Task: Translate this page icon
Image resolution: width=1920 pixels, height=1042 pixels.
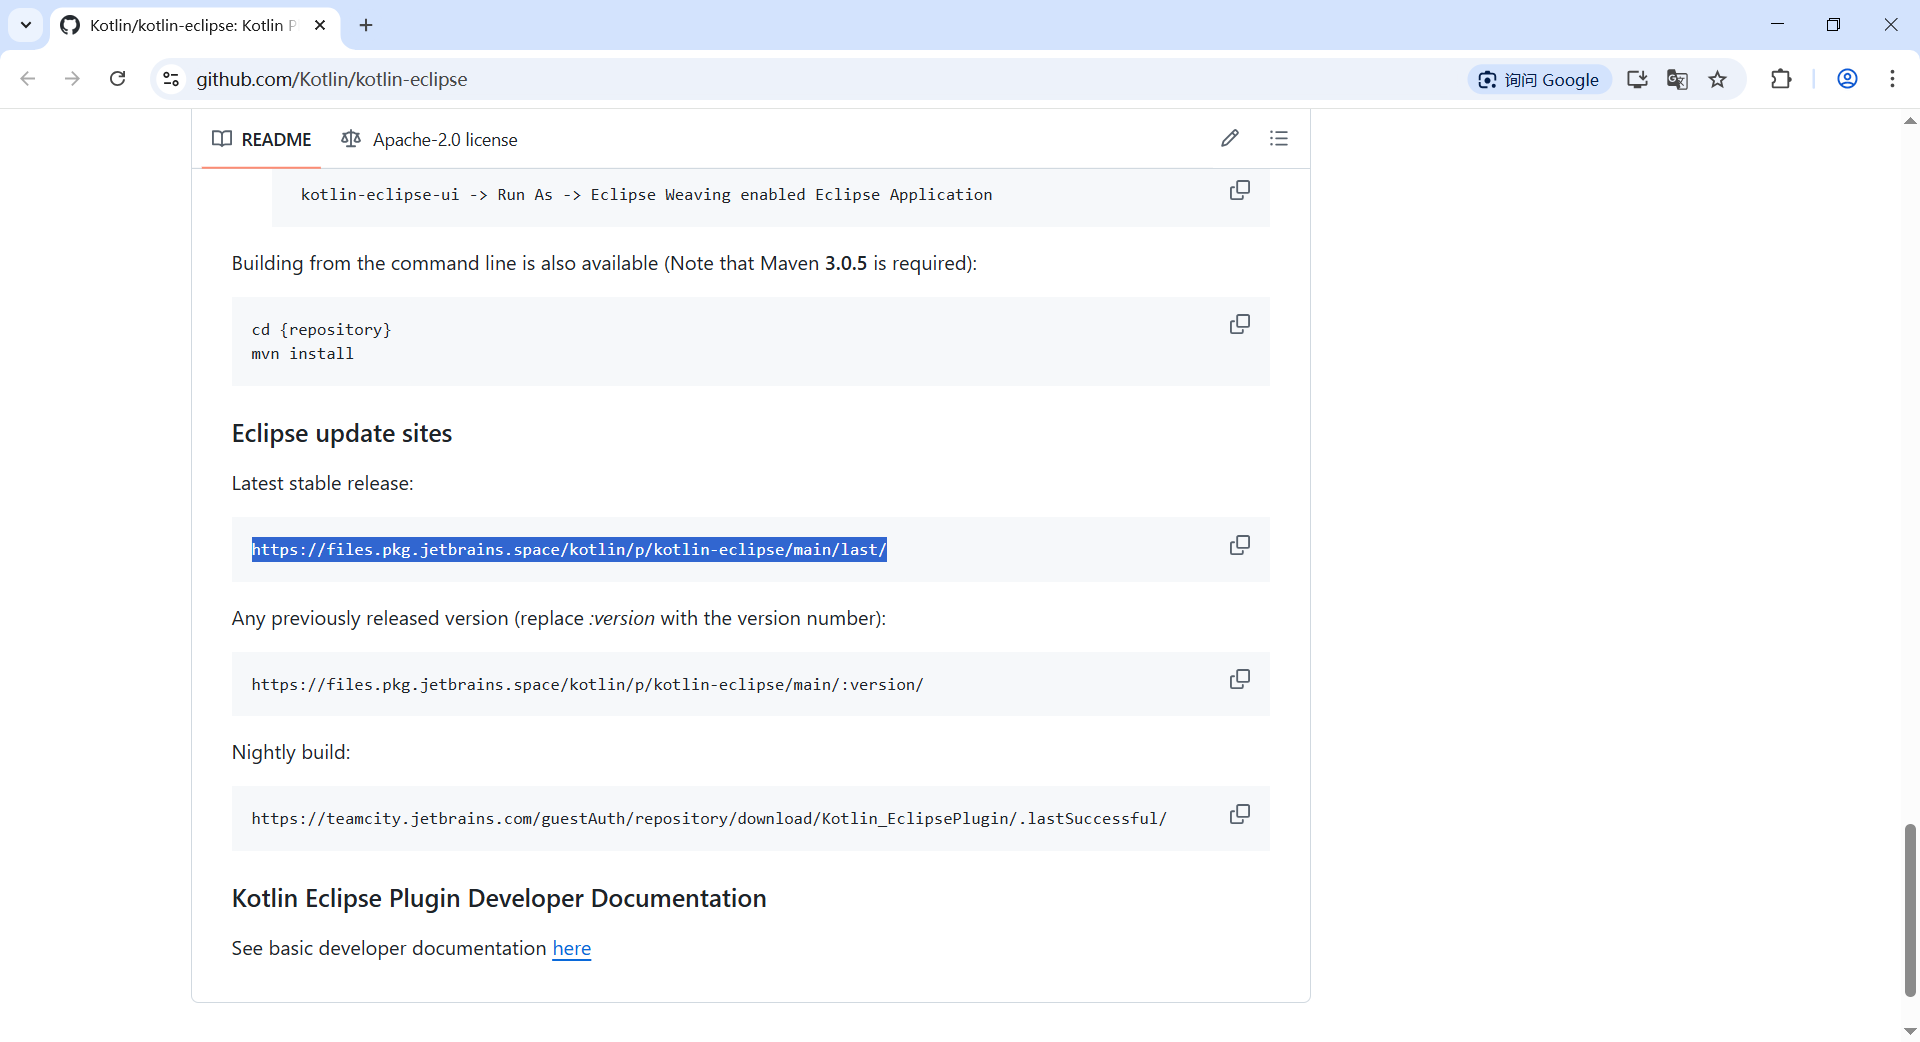Action: click(x=1677, y=79)
